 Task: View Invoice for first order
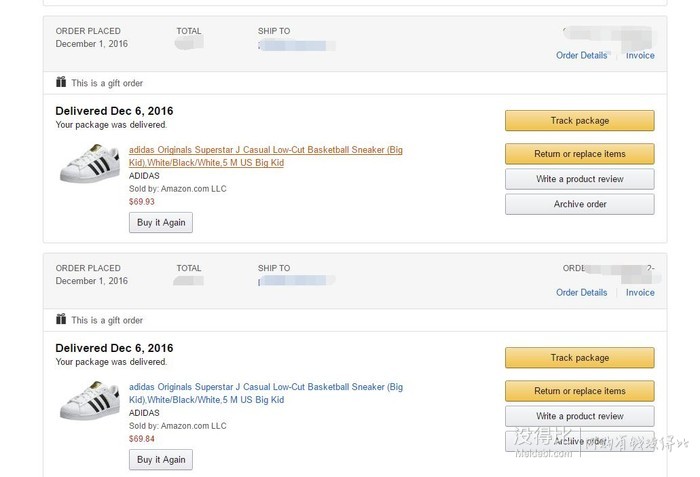[640, 55]
